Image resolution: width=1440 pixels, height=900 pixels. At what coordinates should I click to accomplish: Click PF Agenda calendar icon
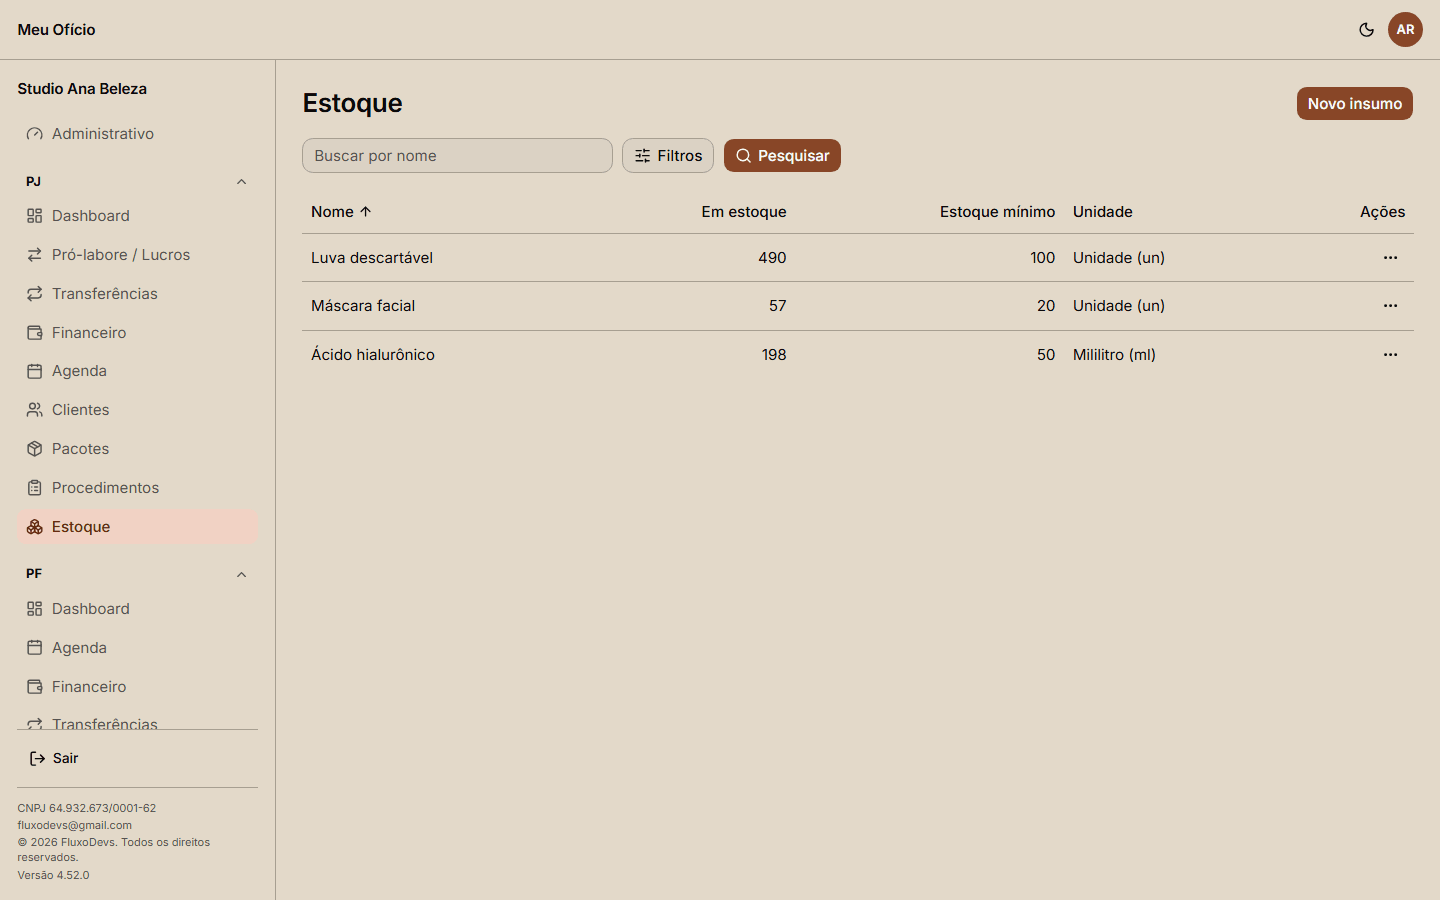[35, 648]
